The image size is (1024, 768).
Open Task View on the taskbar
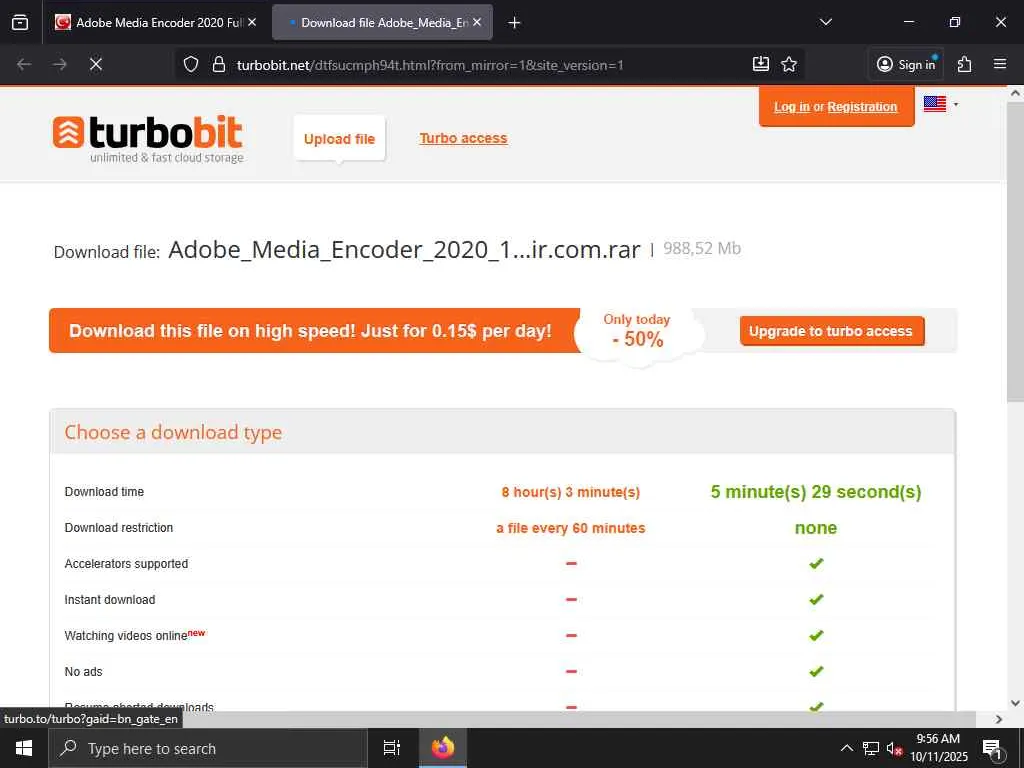tap(392, 748)
